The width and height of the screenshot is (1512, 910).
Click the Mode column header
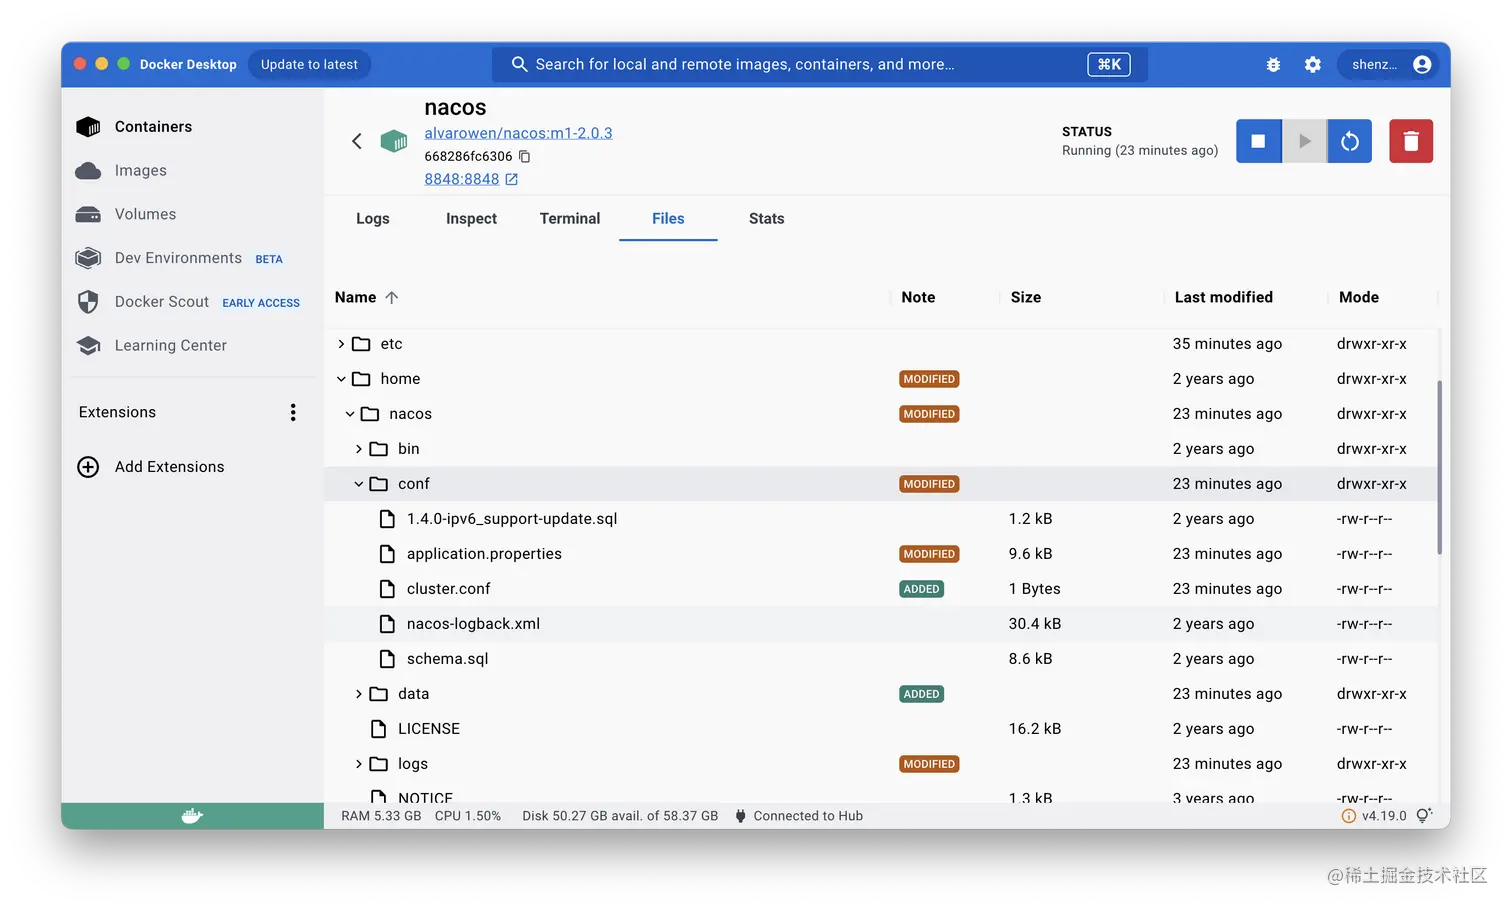click(x=1359, y=297)
